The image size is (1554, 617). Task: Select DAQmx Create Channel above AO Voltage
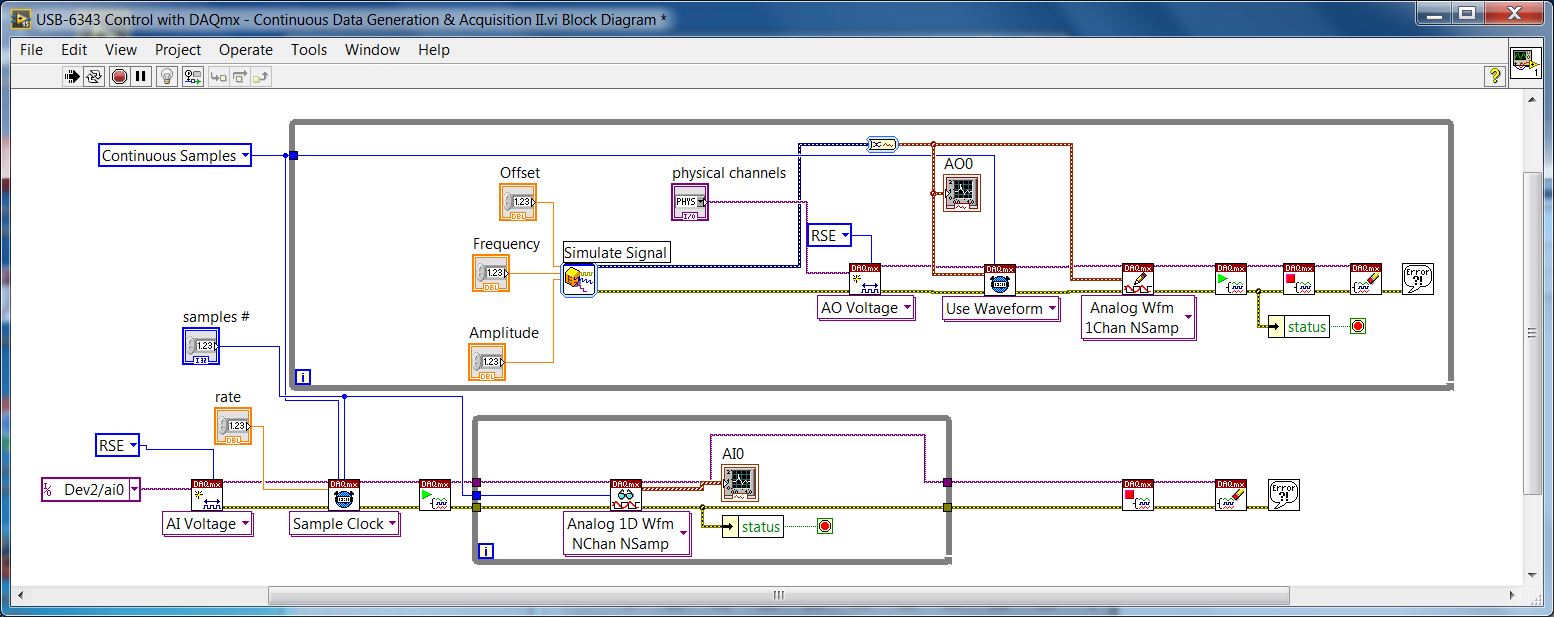coord(865,279)
